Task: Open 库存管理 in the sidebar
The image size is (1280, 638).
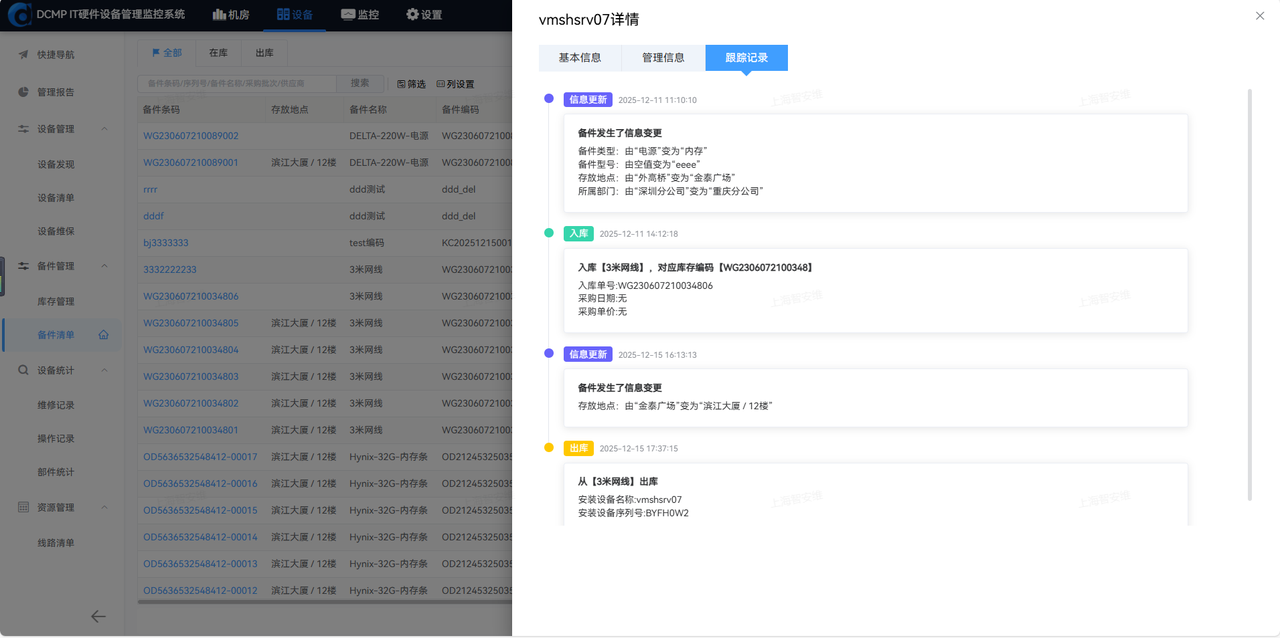Action: tap(56, 301)
